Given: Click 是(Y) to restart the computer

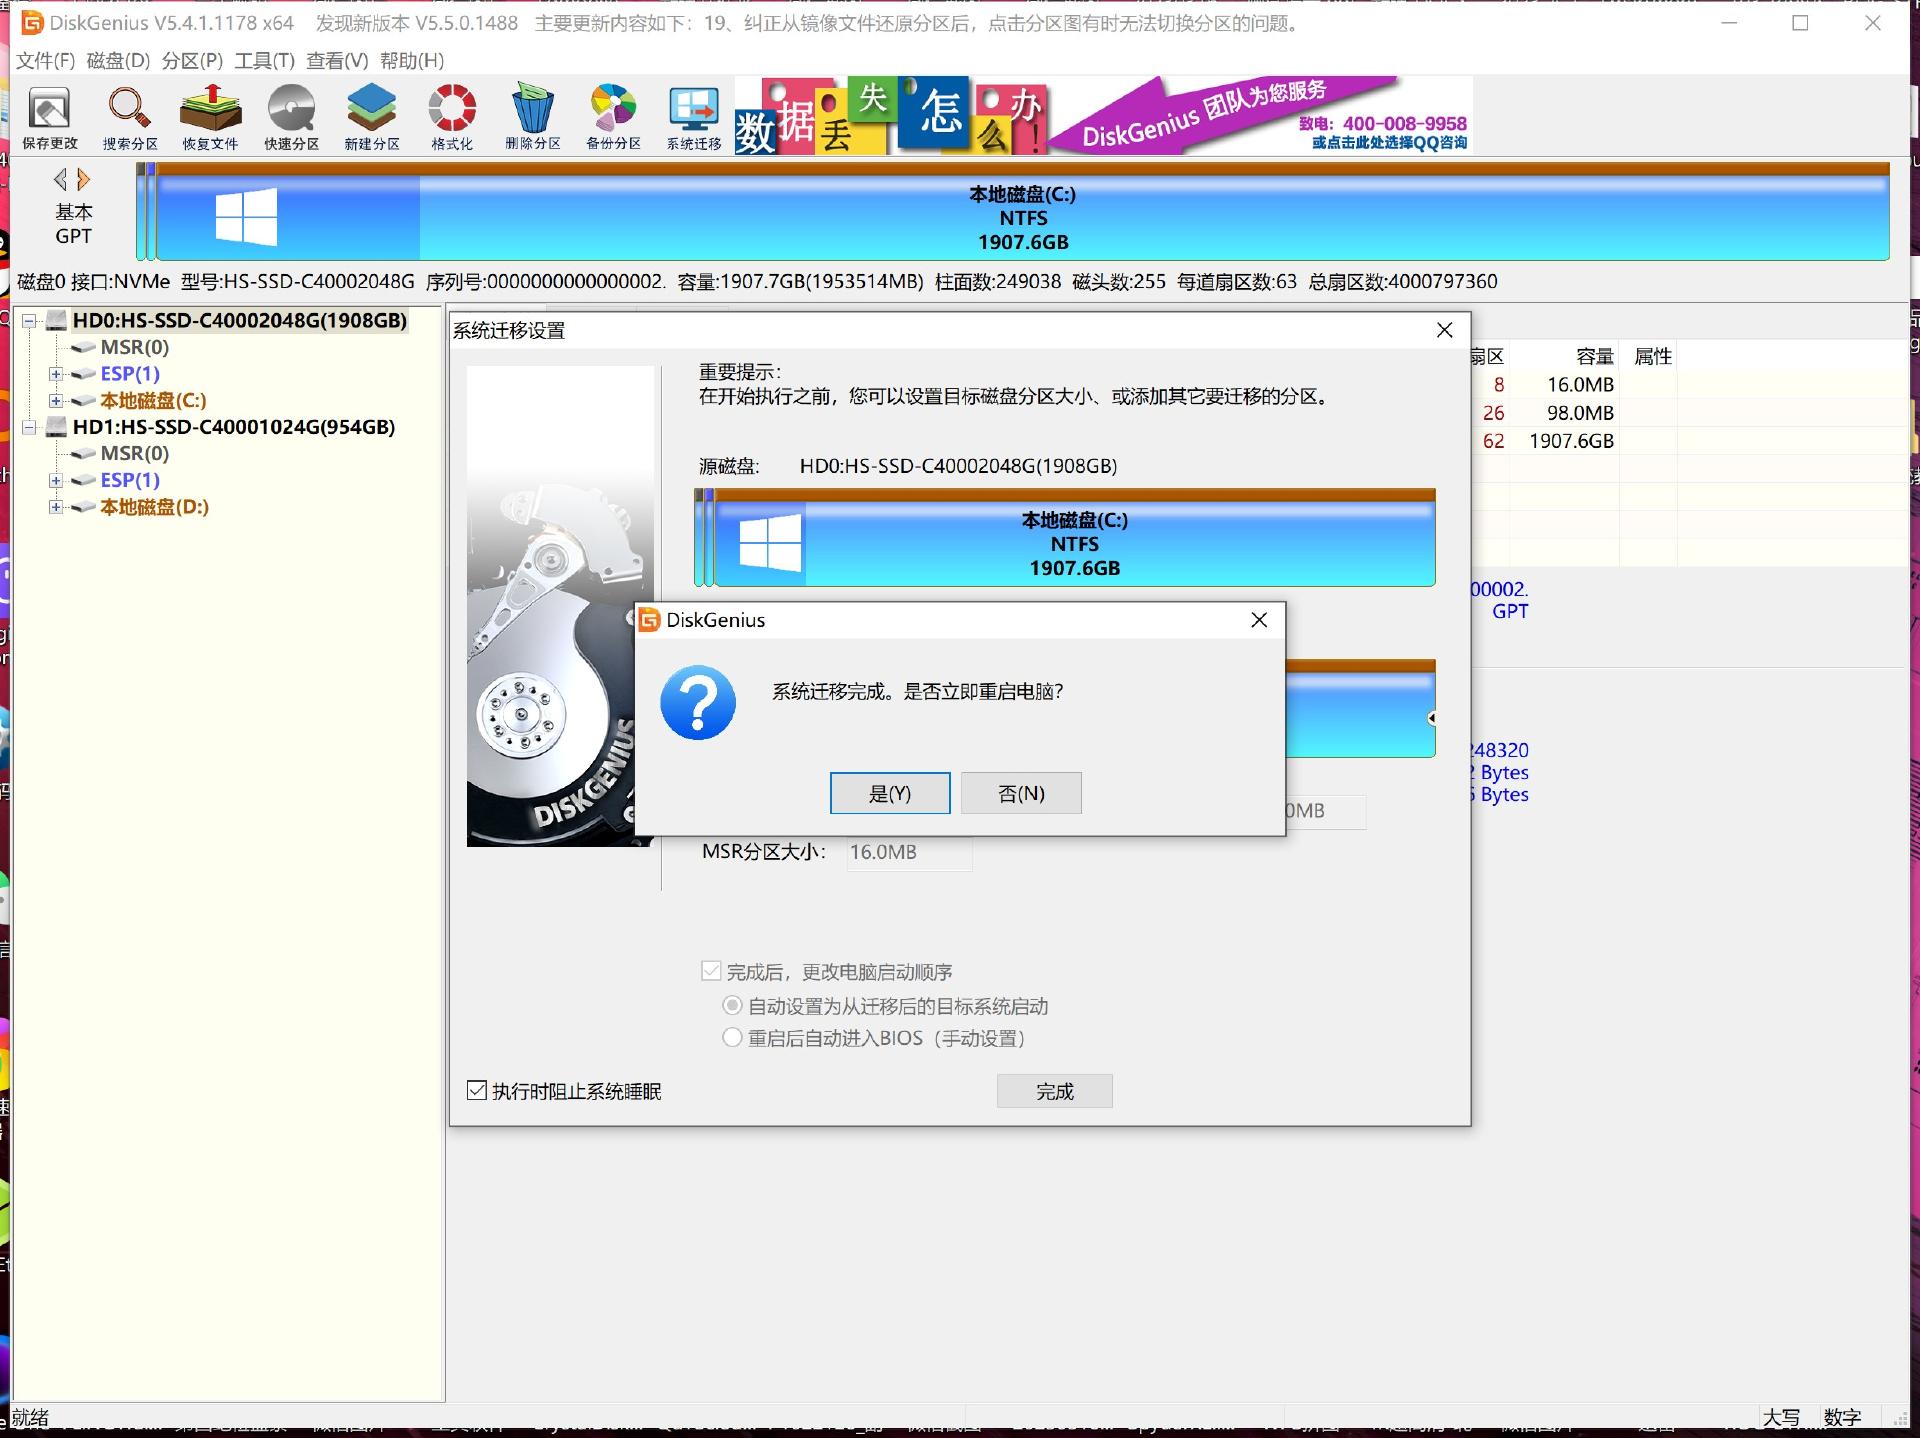Looking at the screenshot, I should tap(889, 793).
